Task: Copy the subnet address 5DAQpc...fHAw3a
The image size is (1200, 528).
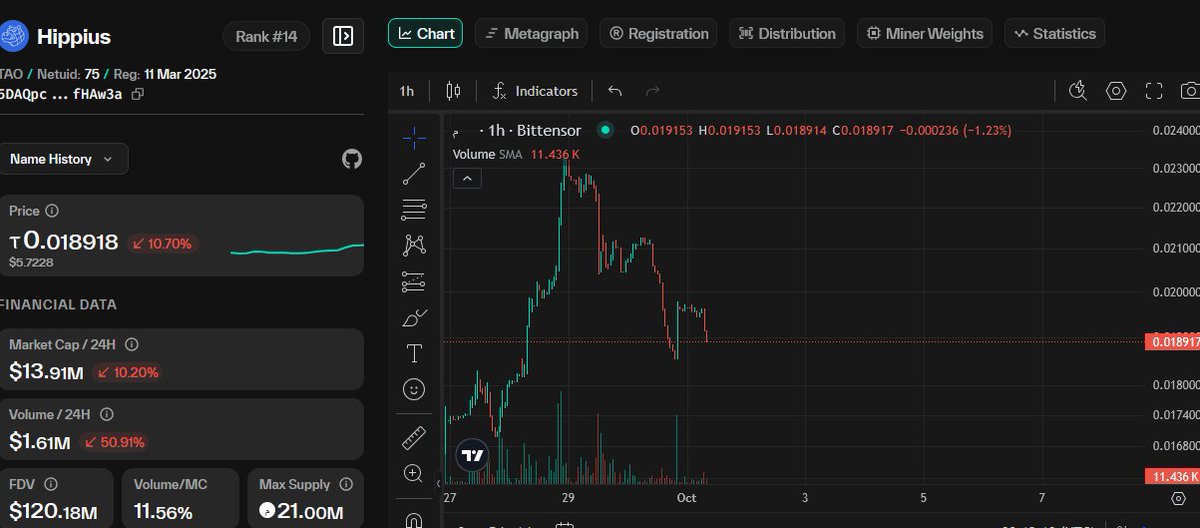Action: pyautogui.click(x=138, y=94)
